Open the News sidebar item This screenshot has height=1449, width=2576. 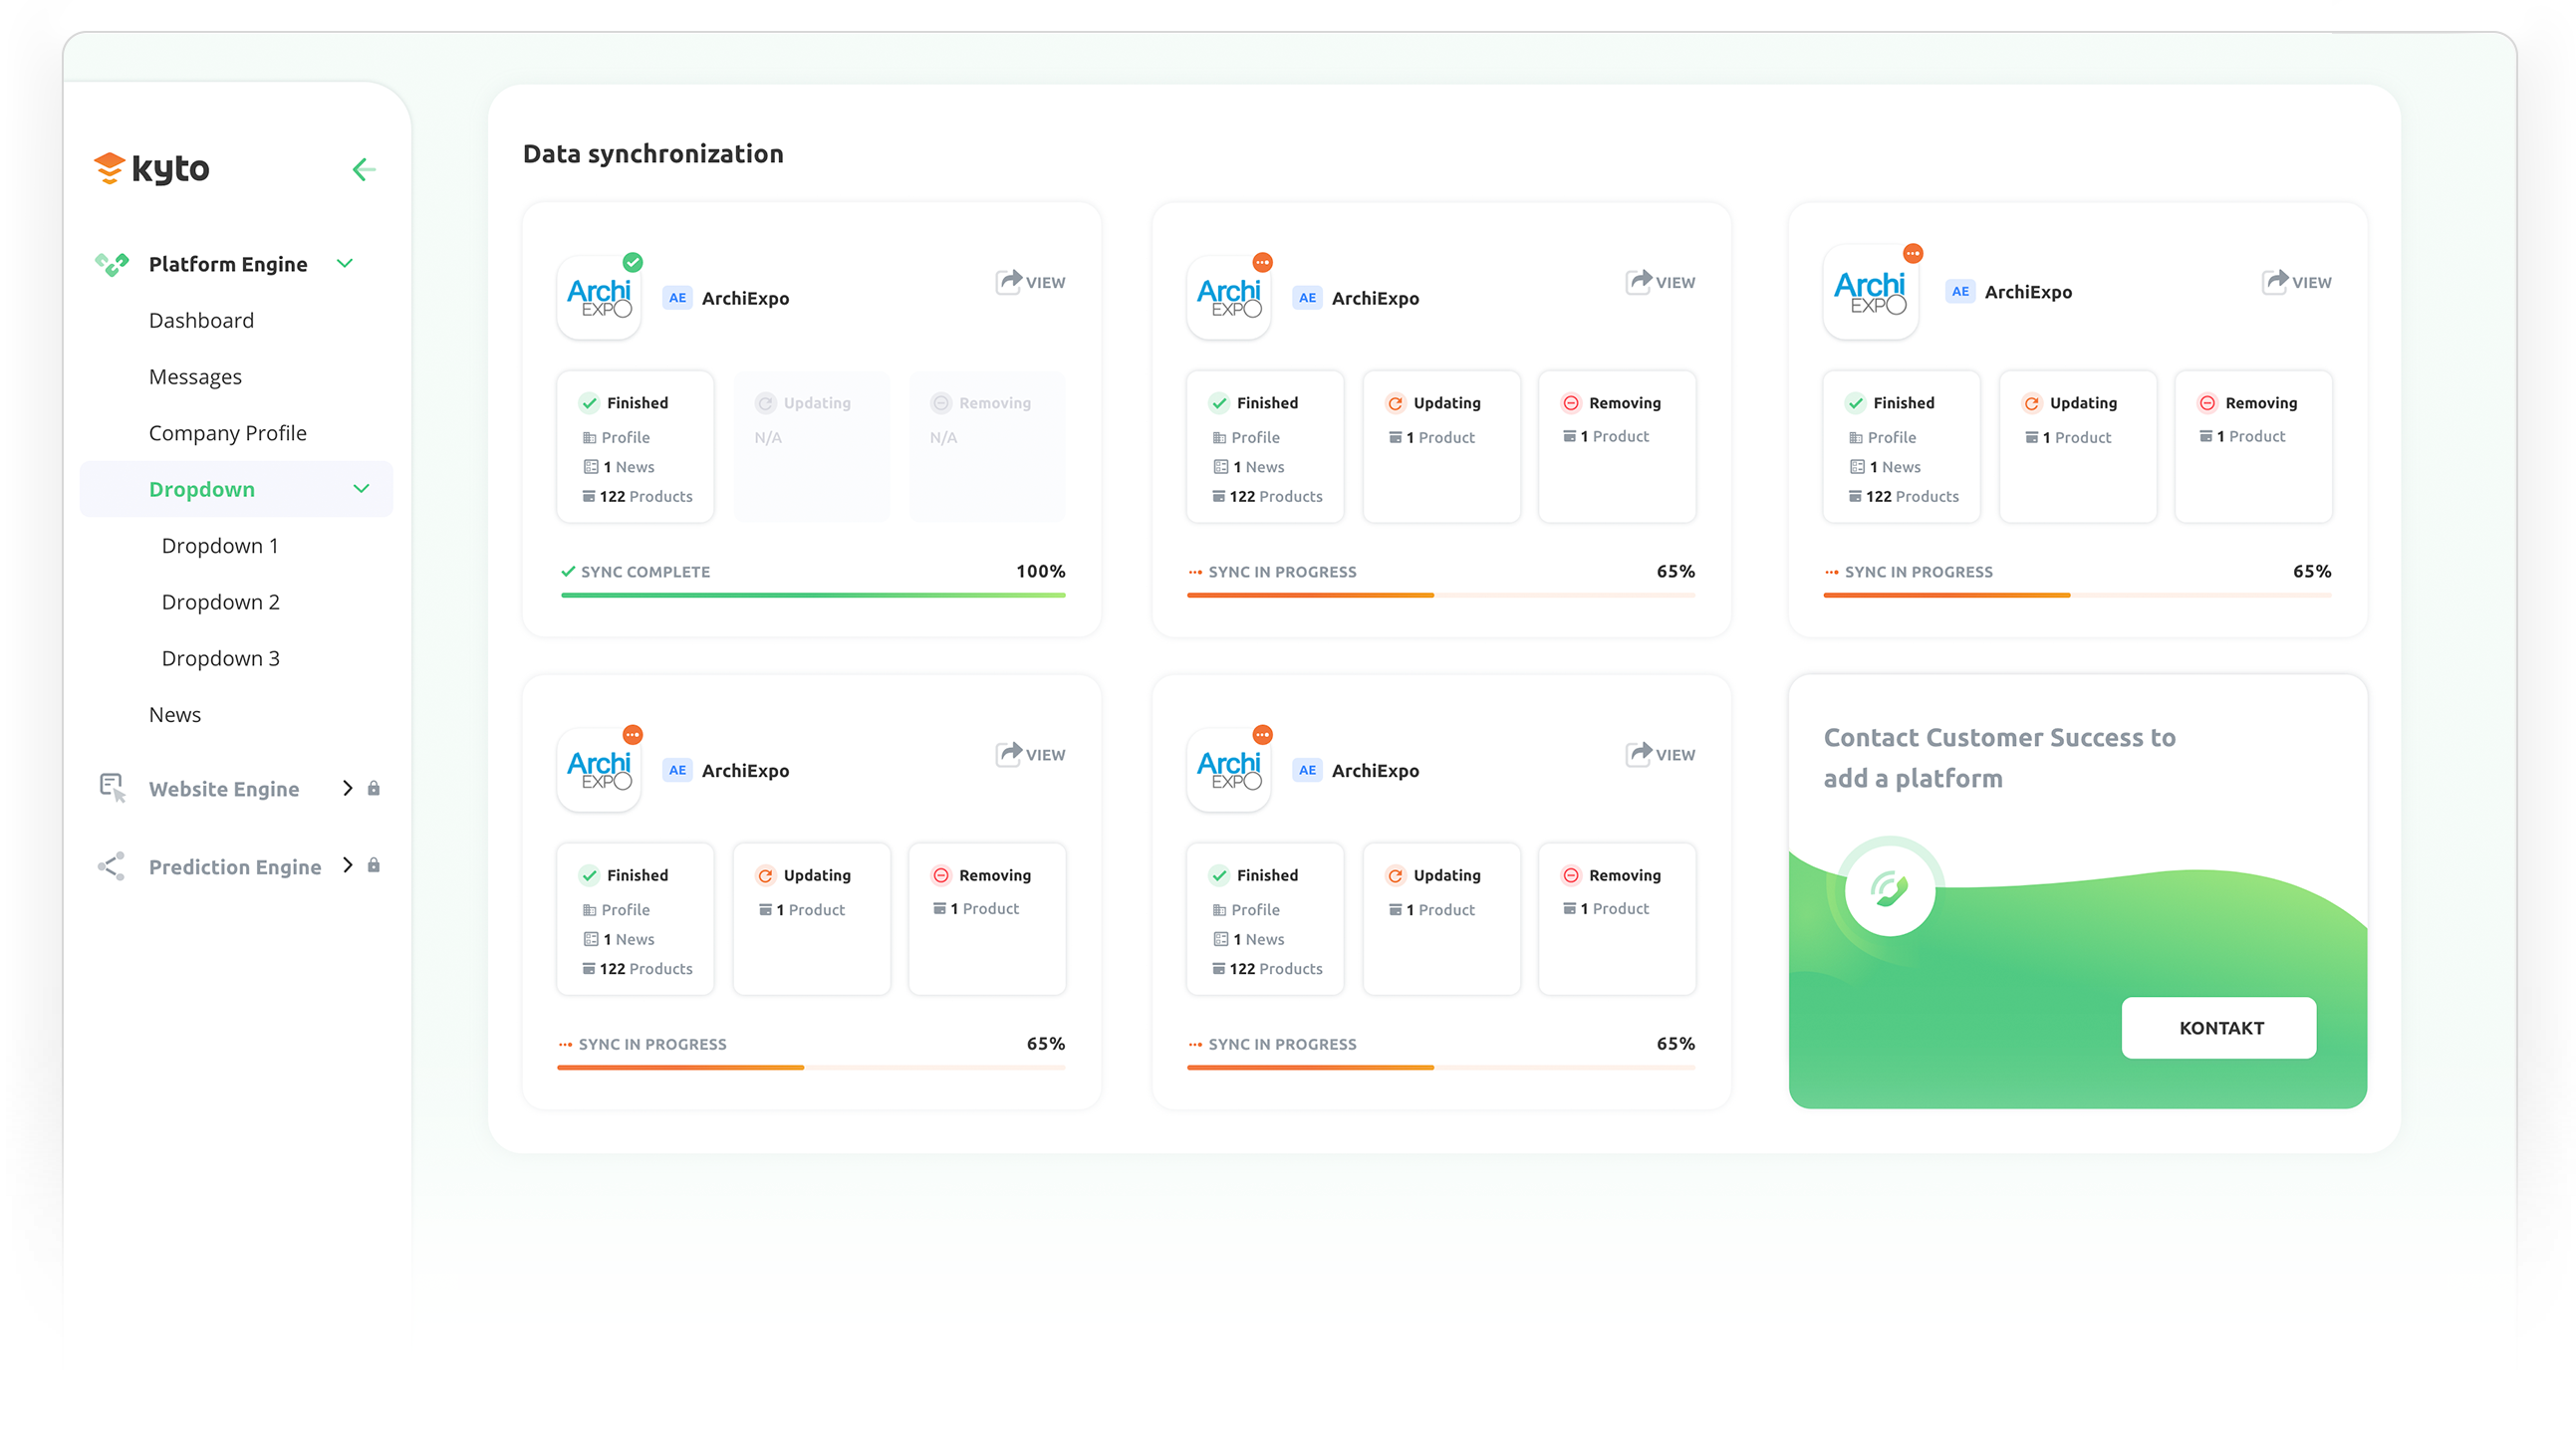click(174, 715)
